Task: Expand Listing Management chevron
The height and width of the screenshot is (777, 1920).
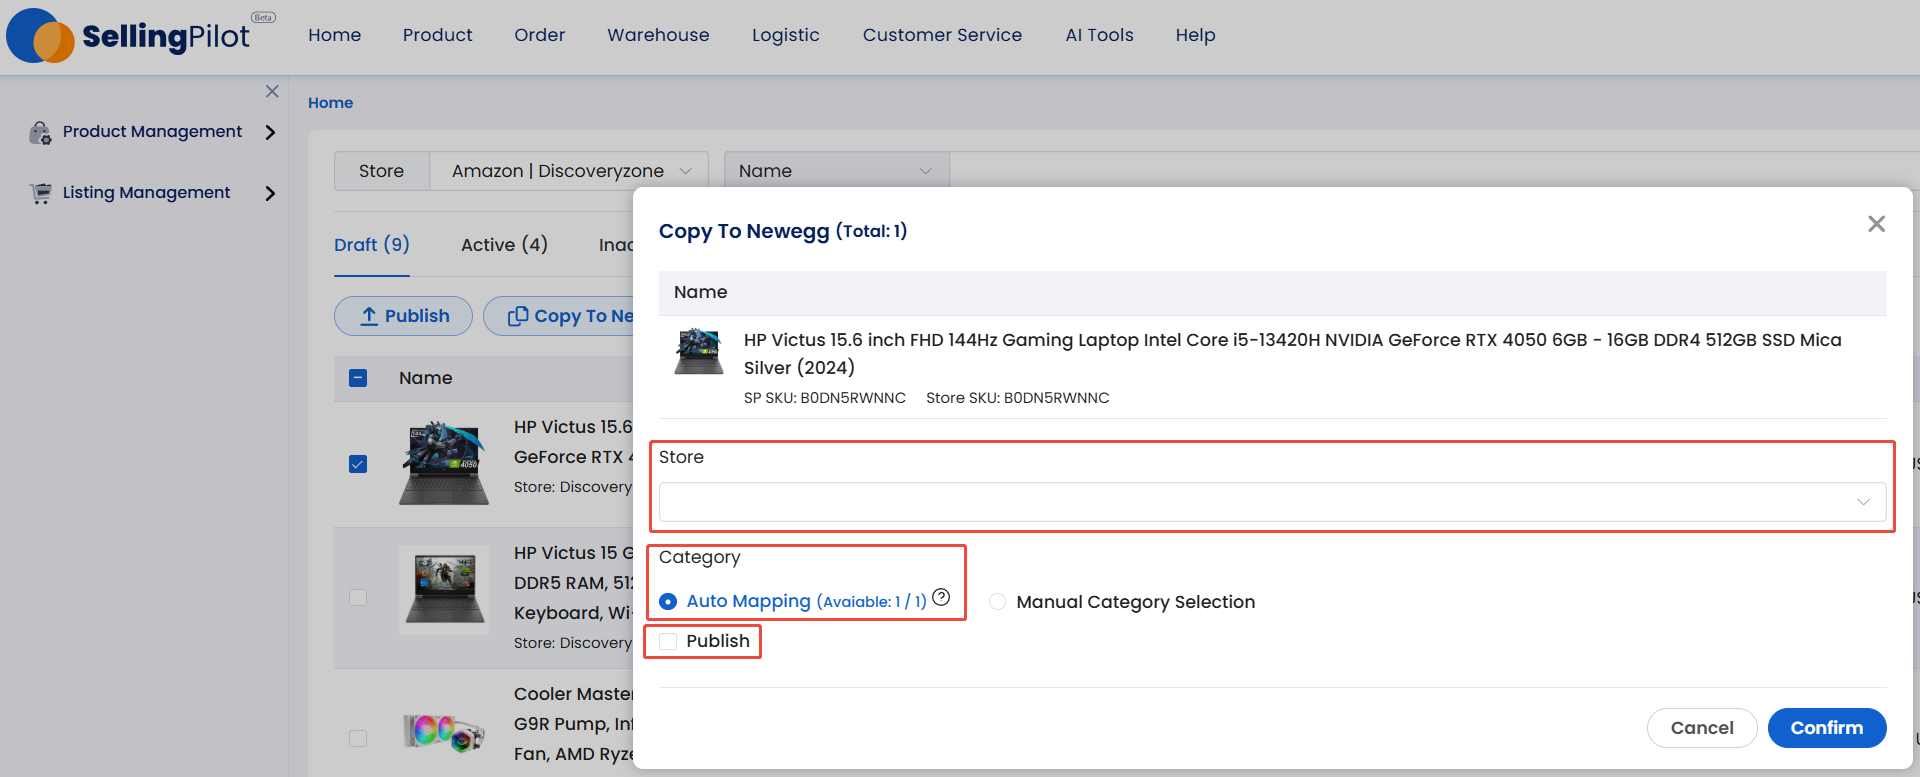Action: 270,193
